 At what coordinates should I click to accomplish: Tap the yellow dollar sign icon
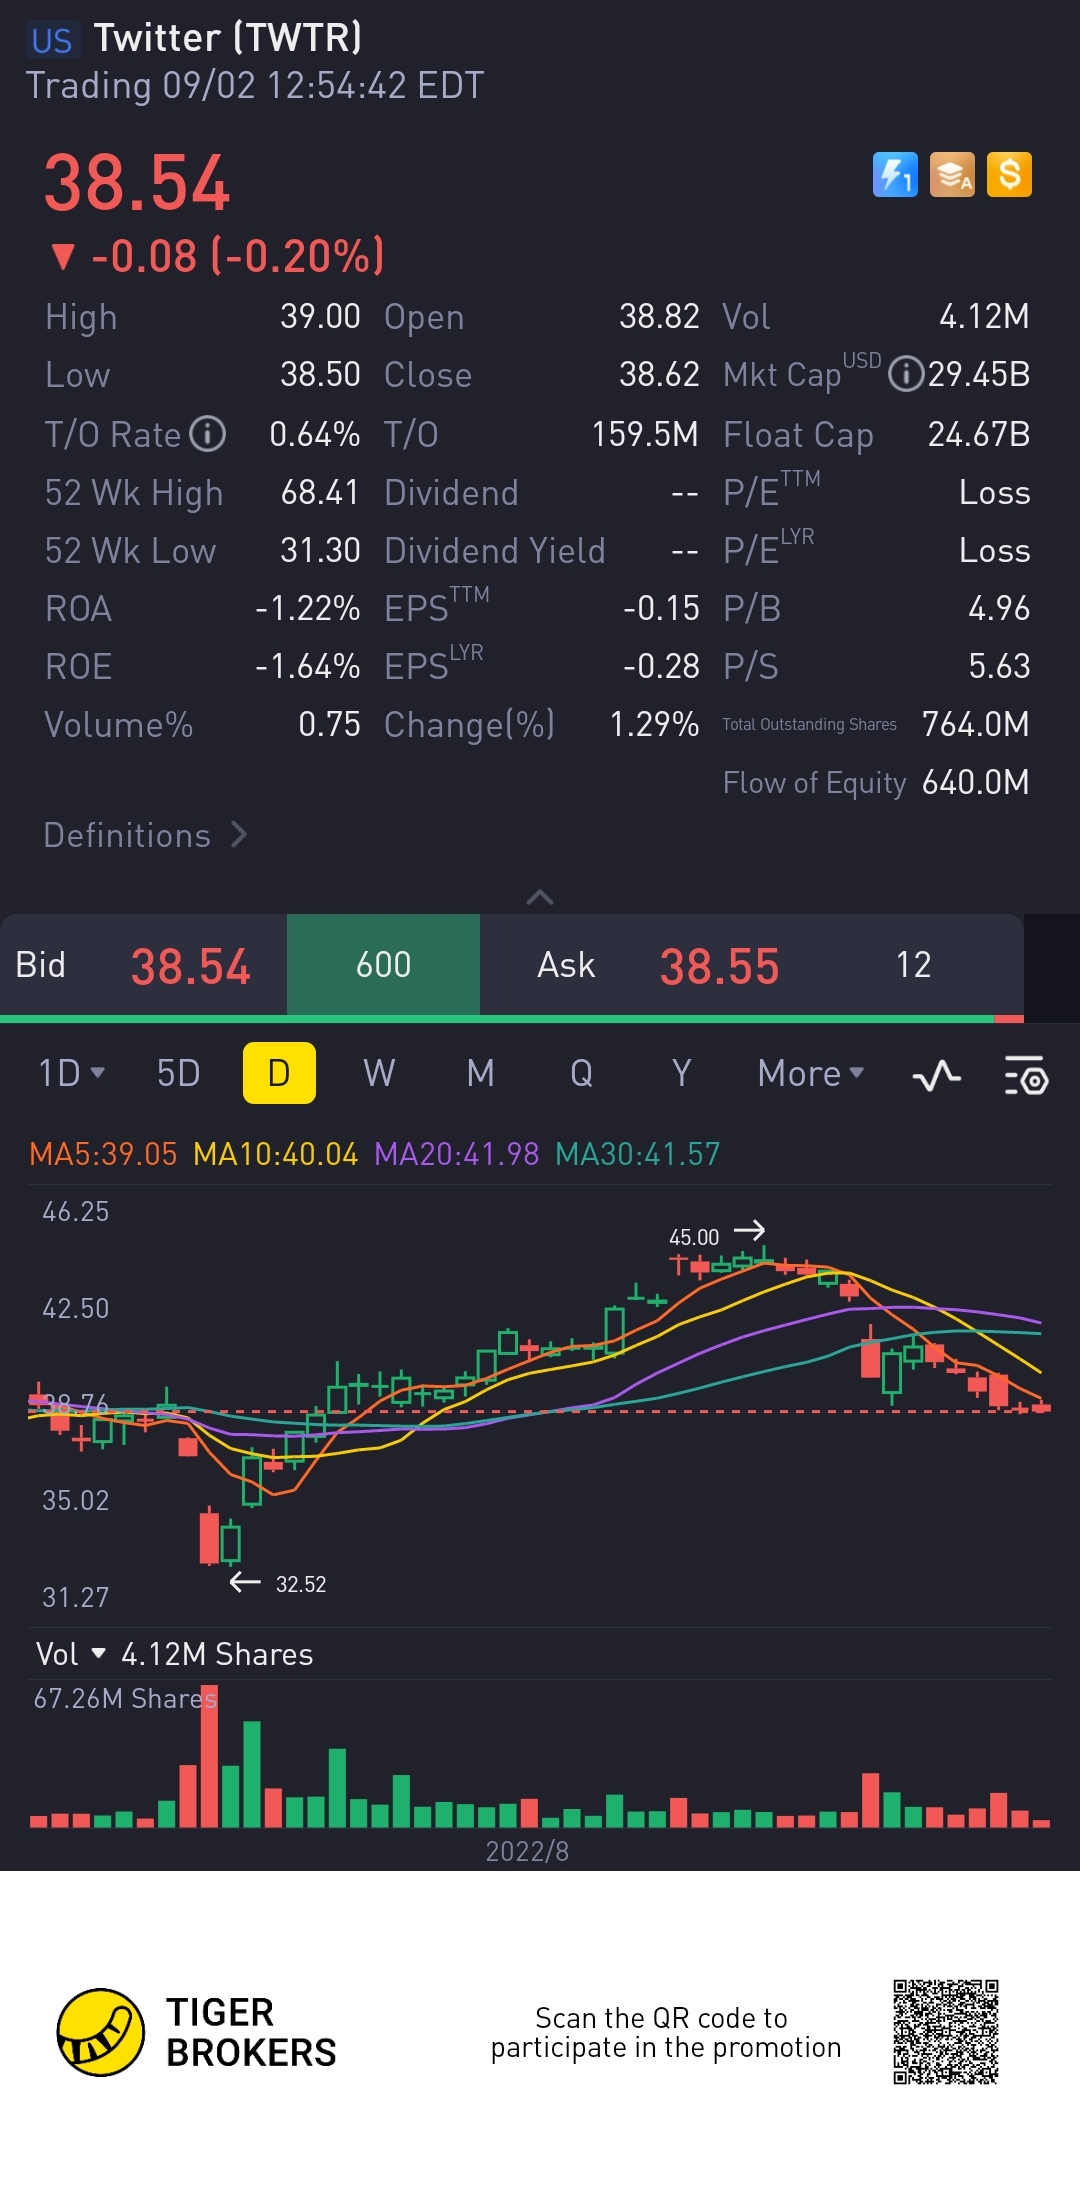point(1009,175)
